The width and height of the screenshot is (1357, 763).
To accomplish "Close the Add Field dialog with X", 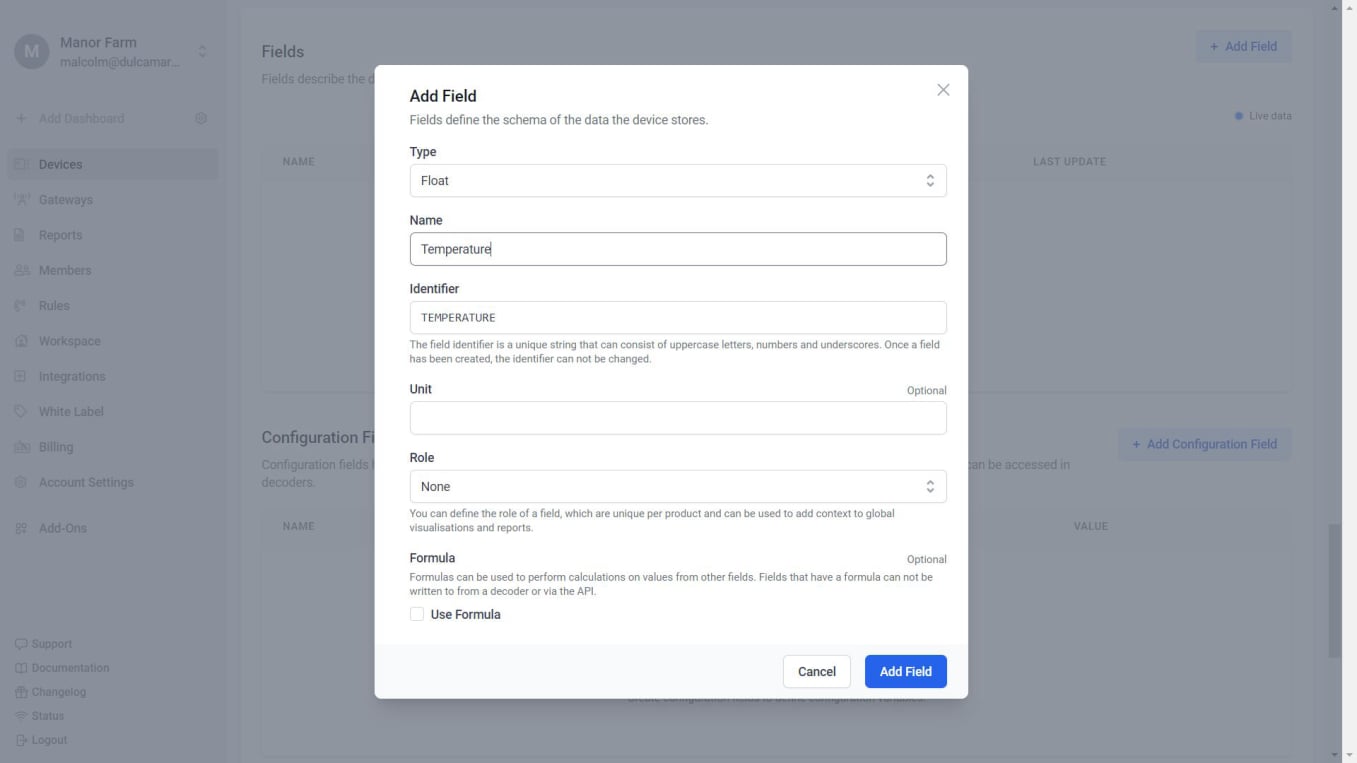I will coord(942,90).
